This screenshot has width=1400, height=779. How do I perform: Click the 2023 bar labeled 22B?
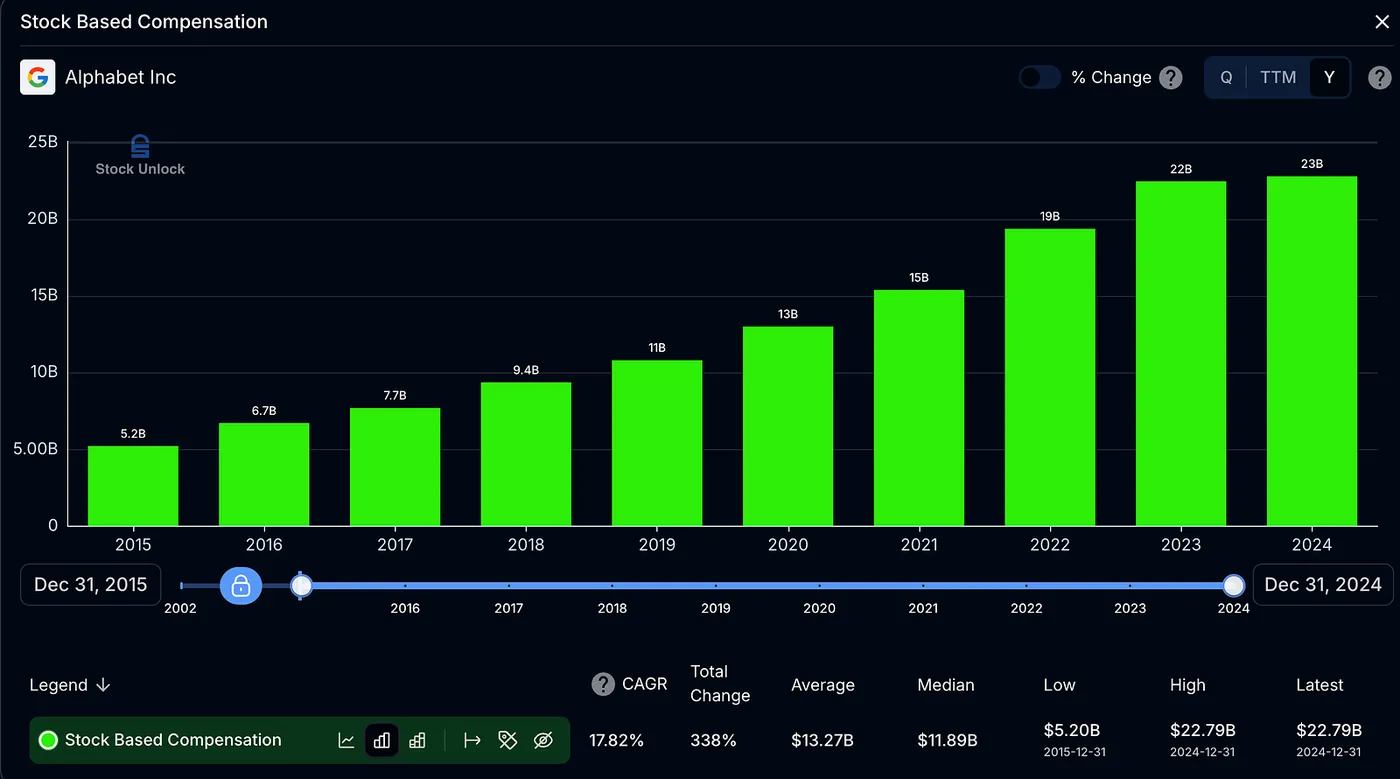[x=1181, y=354]
